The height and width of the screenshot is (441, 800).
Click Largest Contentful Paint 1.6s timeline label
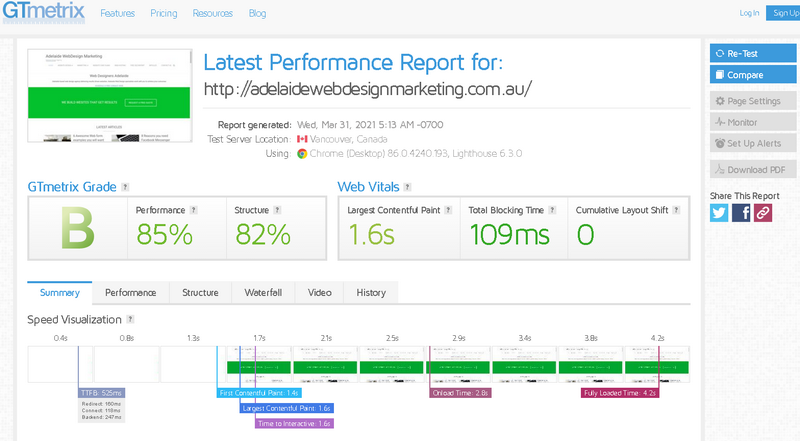(287, 408)
